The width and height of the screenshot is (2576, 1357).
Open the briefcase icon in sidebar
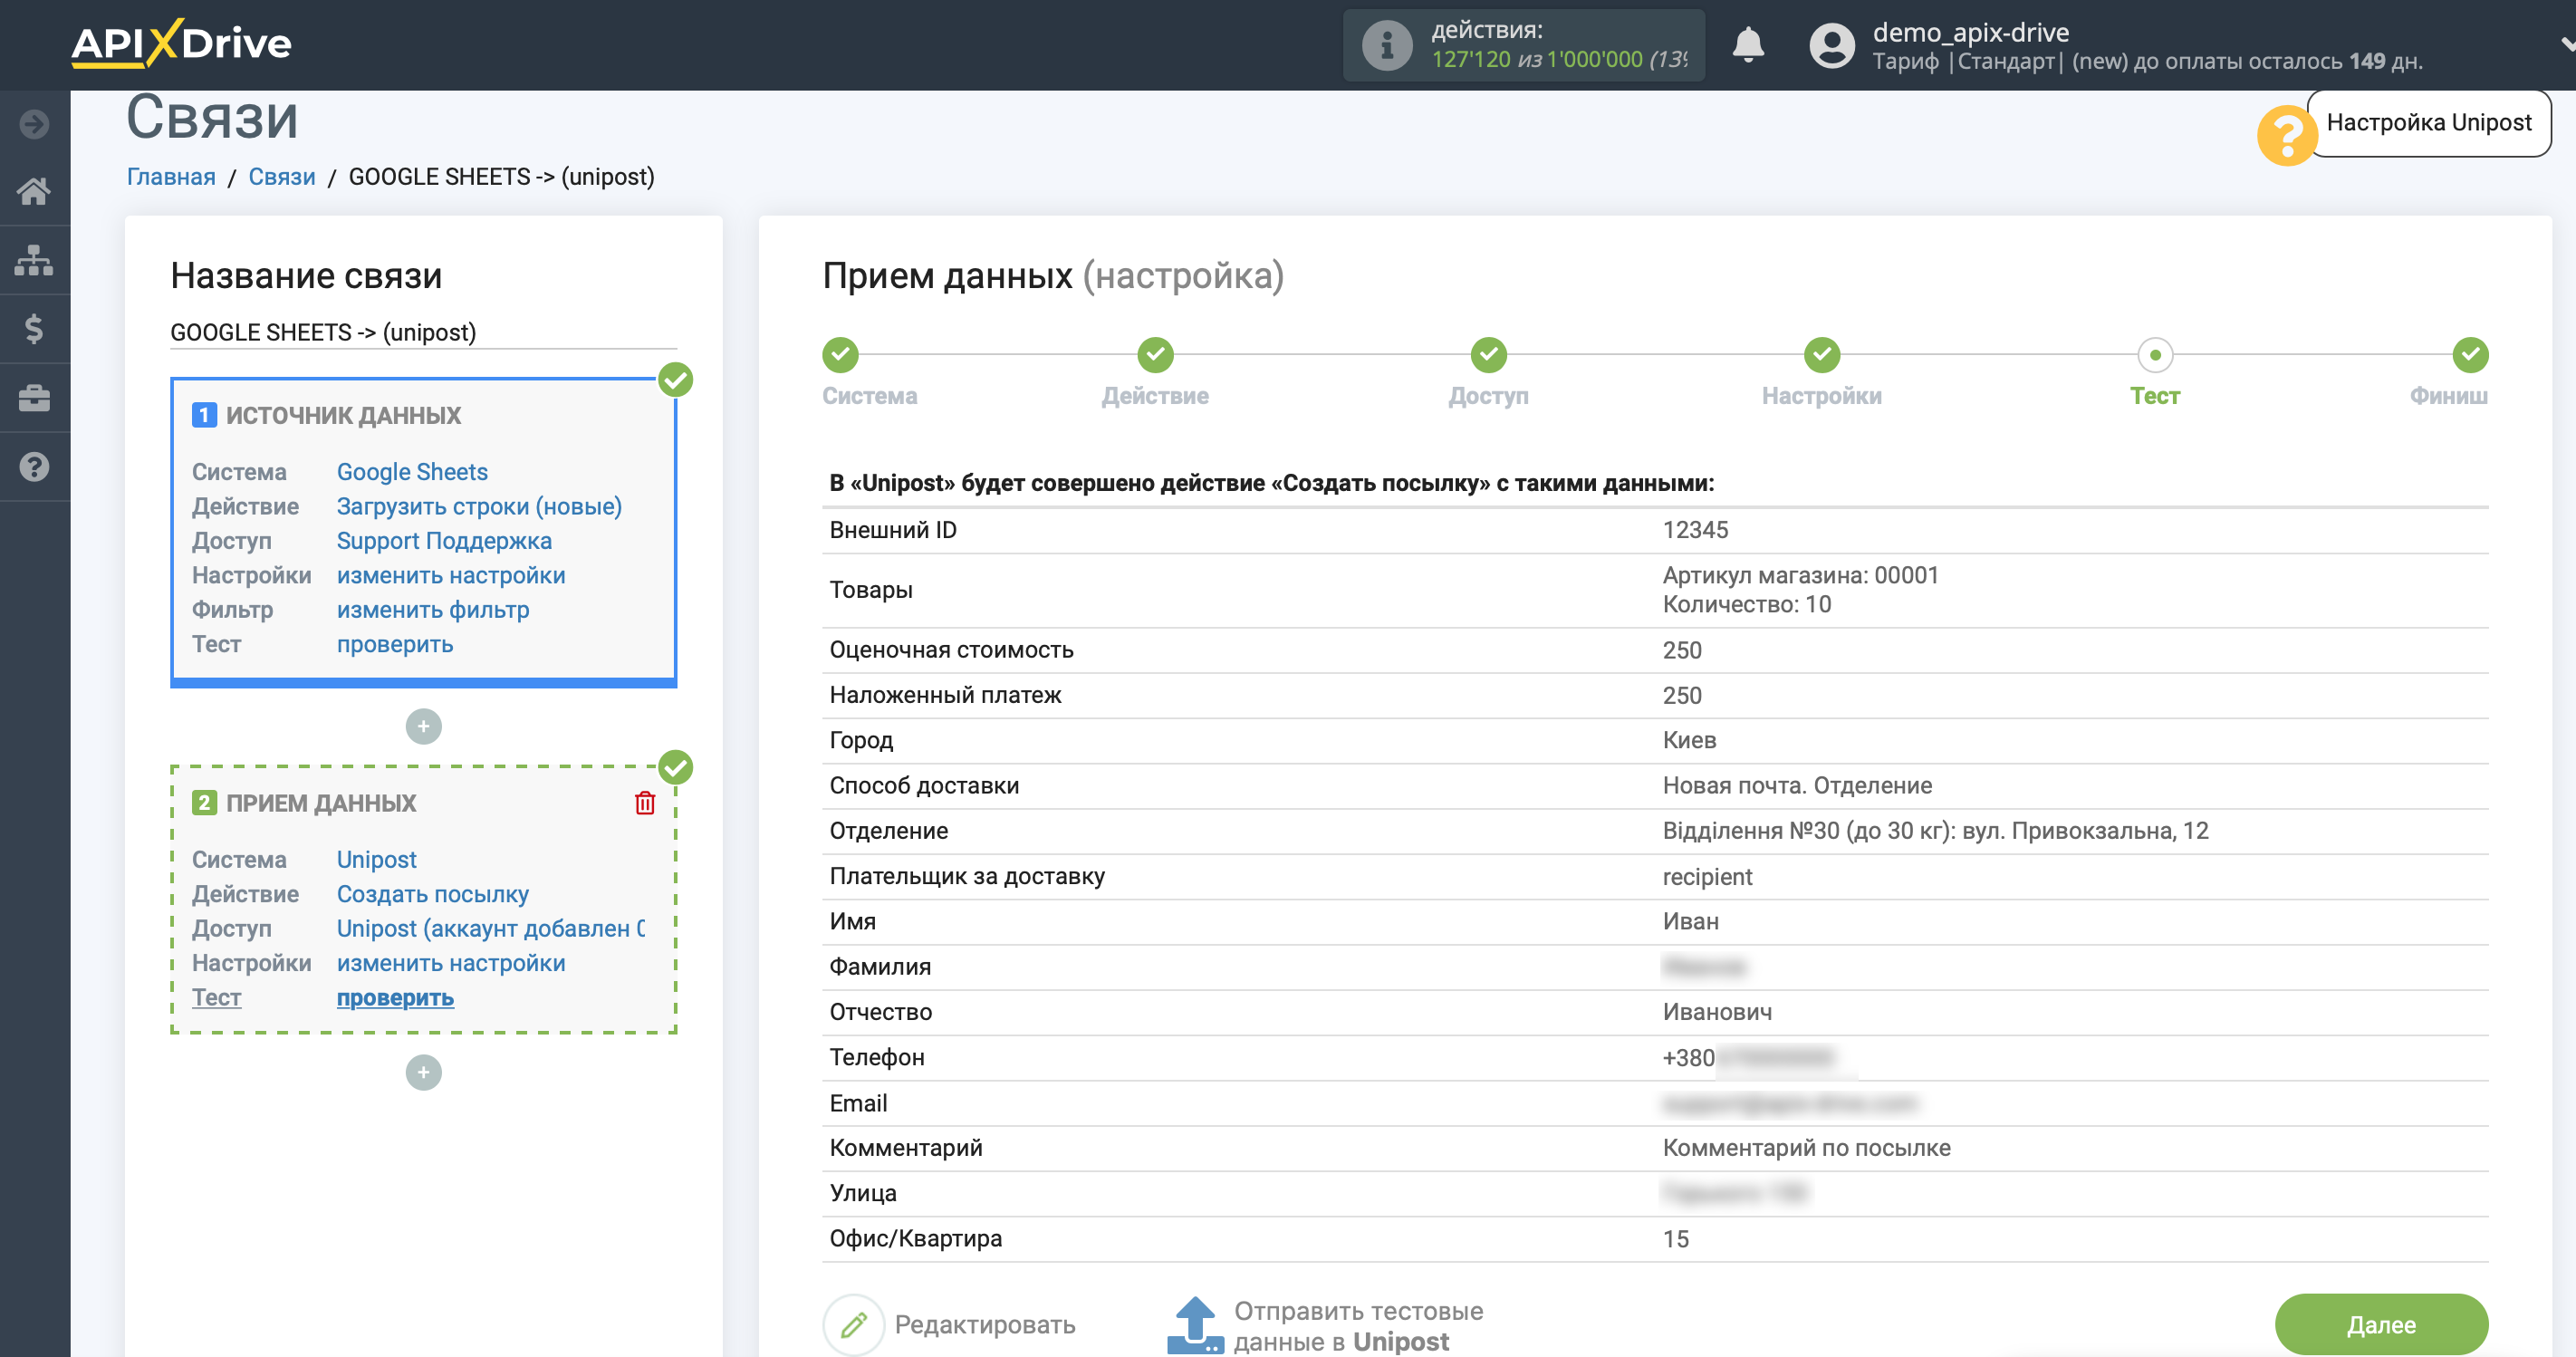click(x=34, y=398)
